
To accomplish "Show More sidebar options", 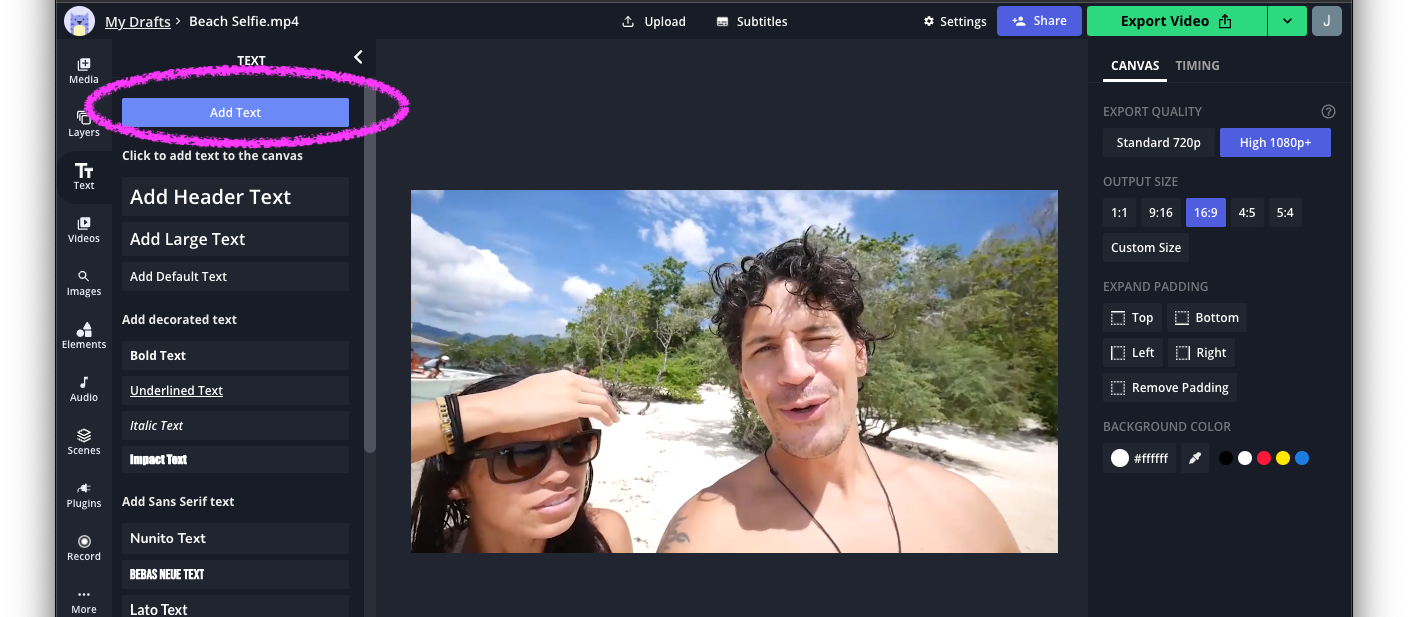I will tap(84, 601).
